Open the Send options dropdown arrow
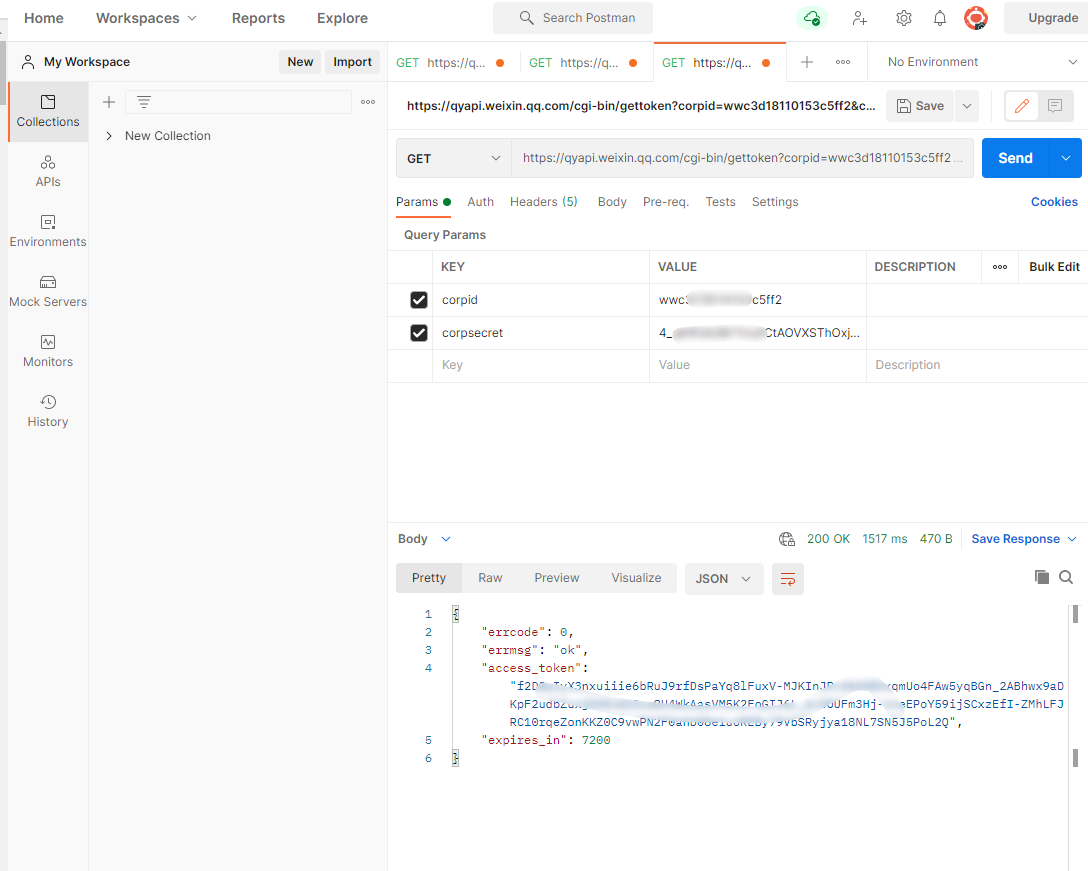Screen dimensions: 1088x871 coord(1066,158)
